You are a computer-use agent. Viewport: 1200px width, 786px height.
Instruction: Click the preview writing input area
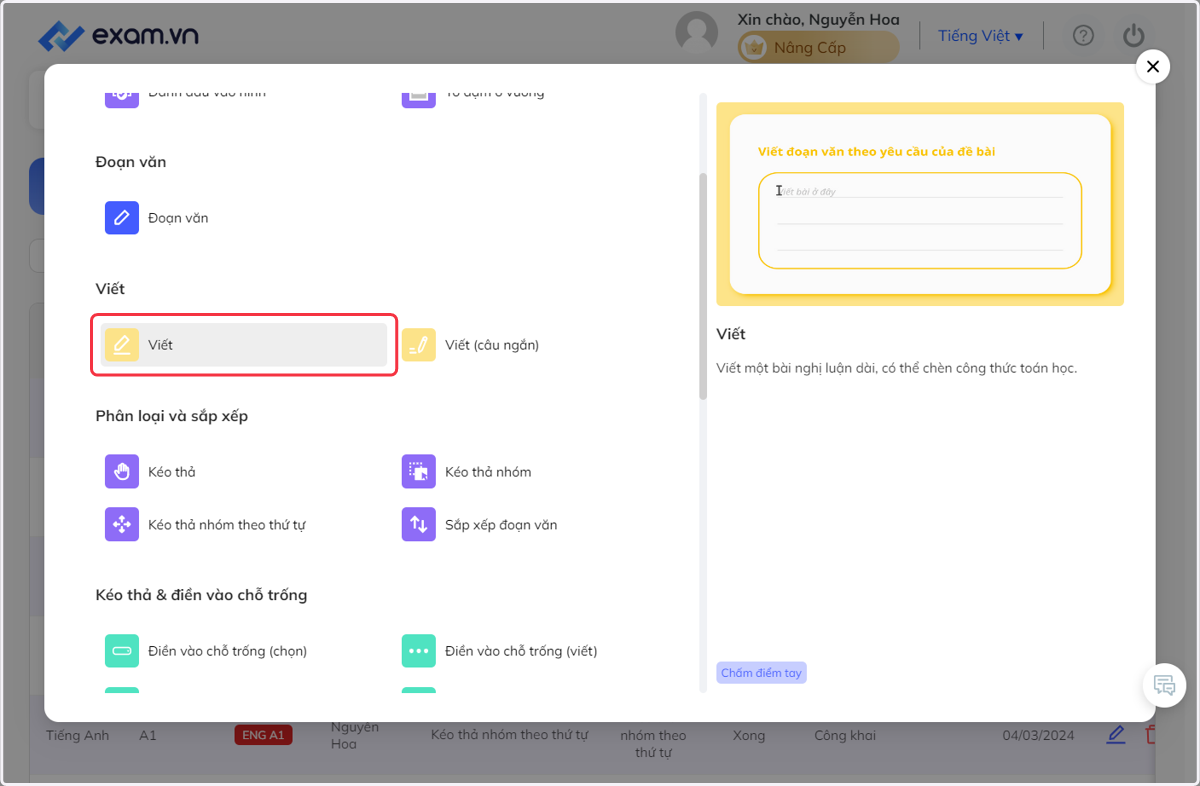point(920,220)
